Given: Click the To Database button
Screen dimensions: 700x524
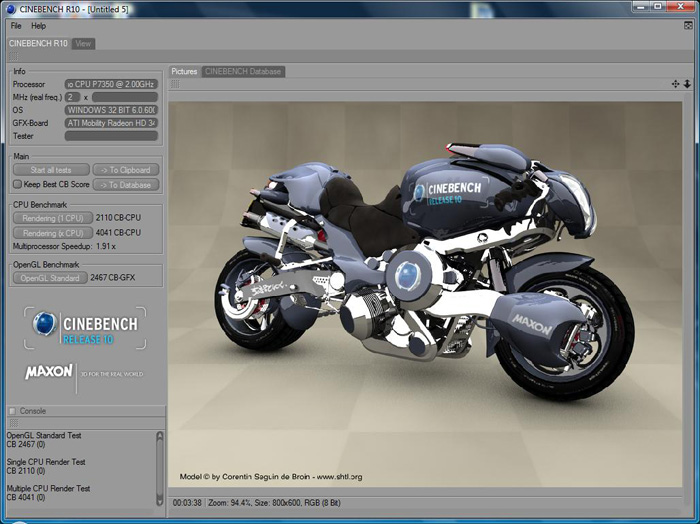Looking at the screenshot, I should [125, 185].
